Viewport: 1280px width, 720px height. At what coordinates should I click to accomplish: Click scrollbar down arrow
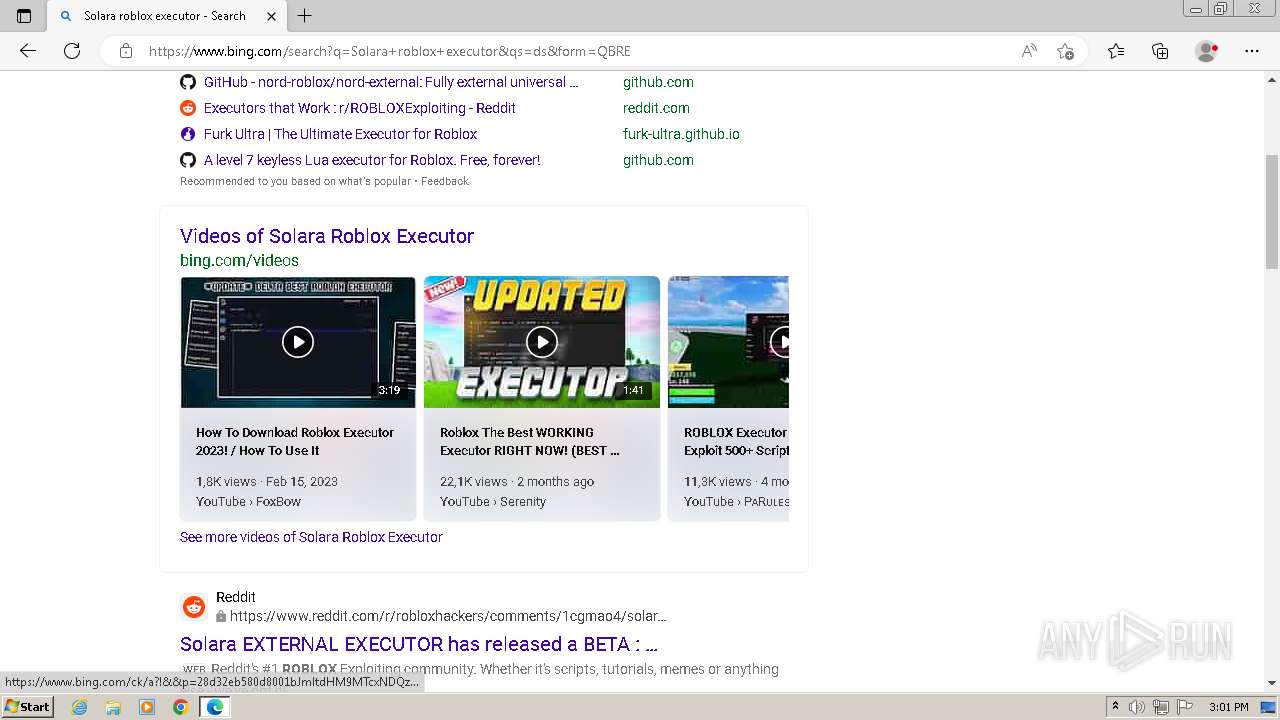(x=1272, y=683)
